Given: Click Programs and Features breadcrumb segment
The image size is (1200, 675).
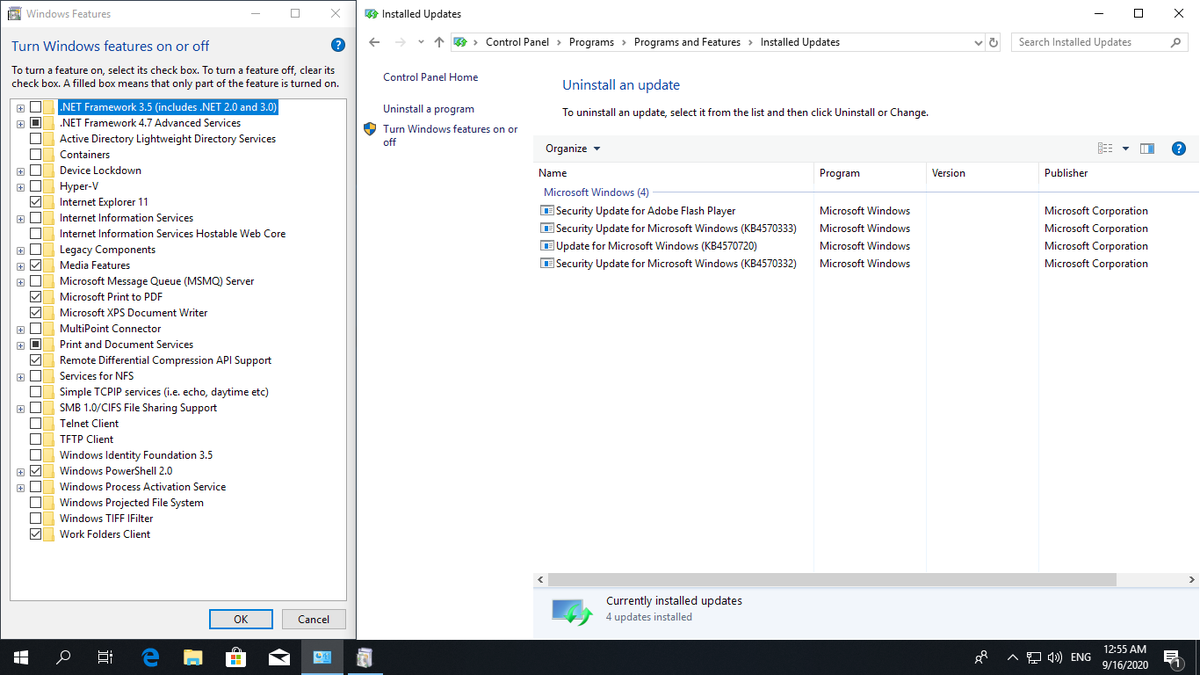Looking at the screenshot, I should tap(687, 42).
